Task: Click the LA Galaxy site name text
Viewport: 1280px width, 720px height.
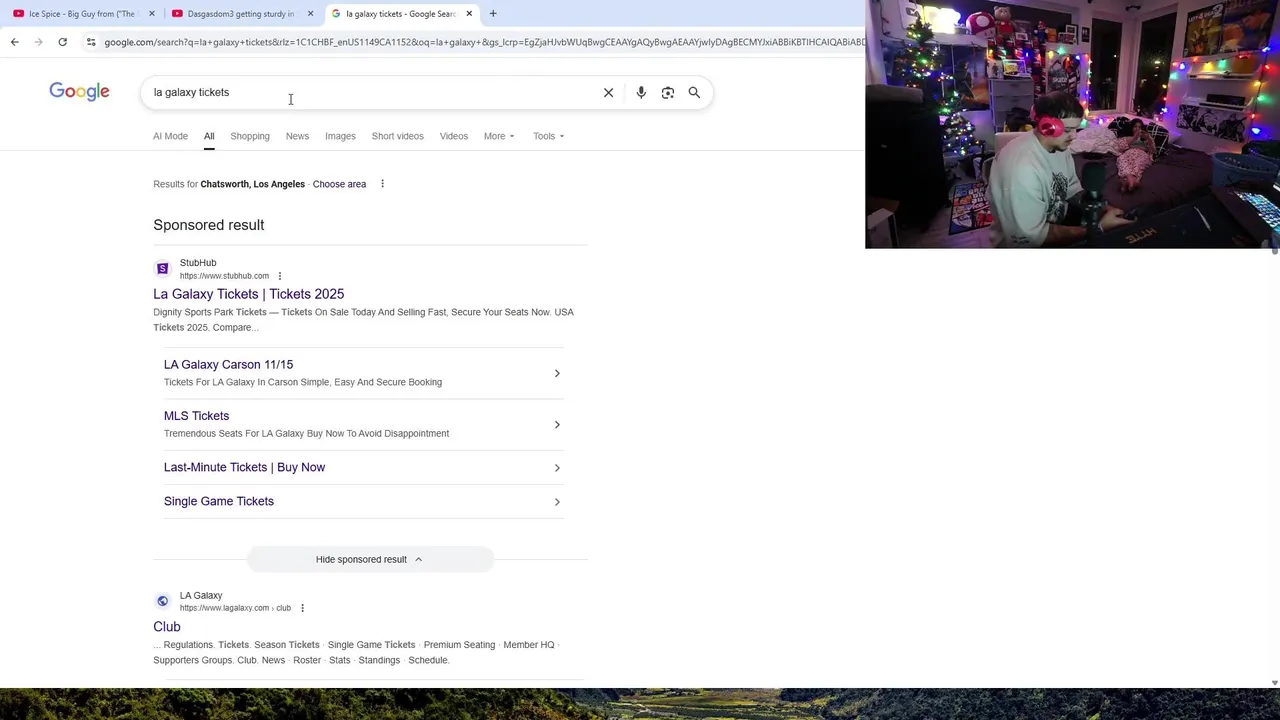Action: [201, 596]
